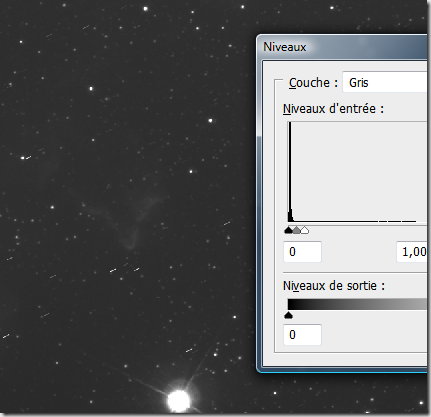Select the white highlight input slider triangle
This screenshot has height=417, width=431.
pyautogui.click(x=305, y=230)
